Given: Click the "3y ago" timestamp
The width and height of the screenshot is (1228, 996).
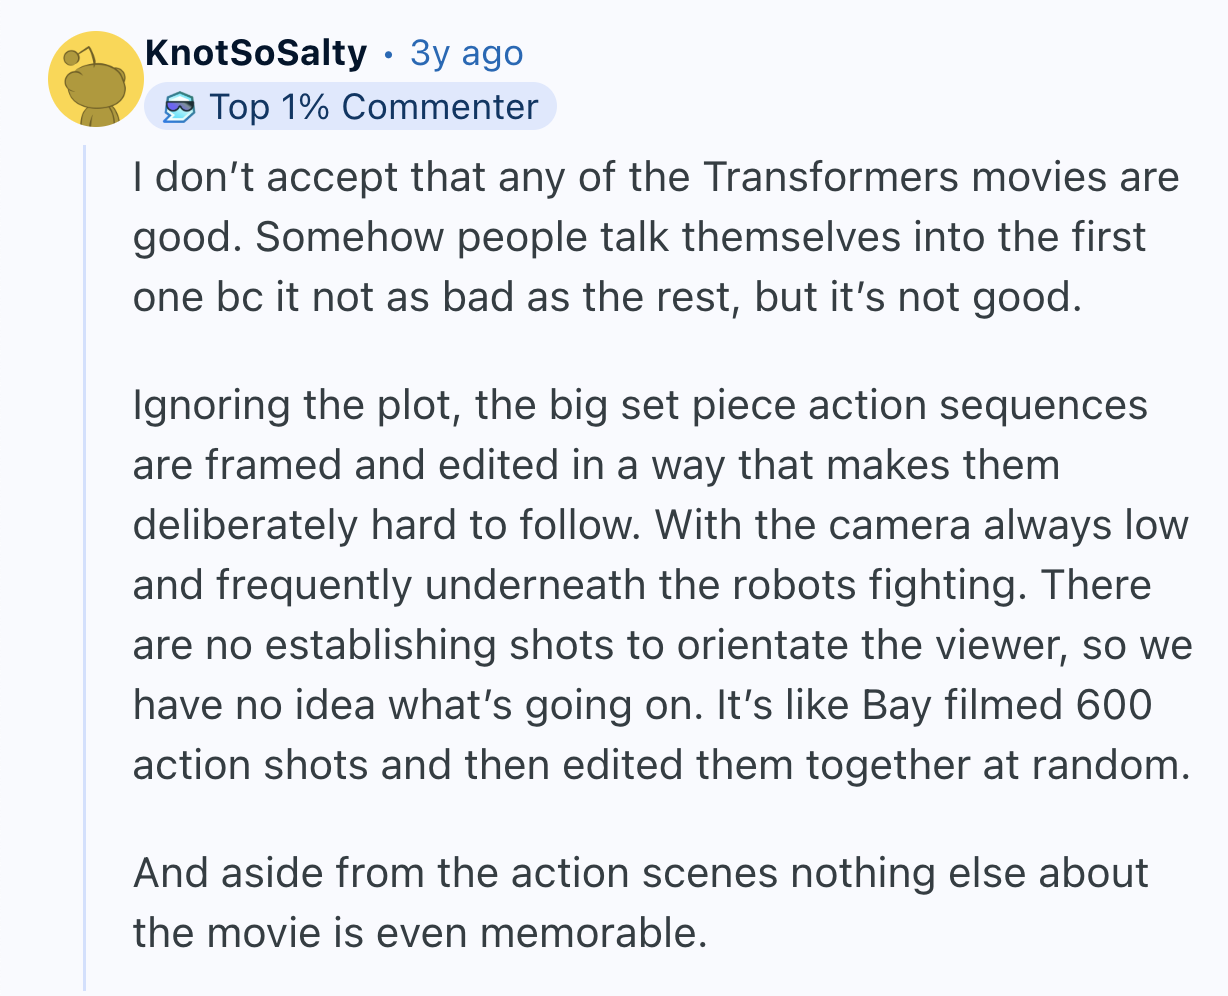Looking at the screenshot, I should (x=466, y=53).
